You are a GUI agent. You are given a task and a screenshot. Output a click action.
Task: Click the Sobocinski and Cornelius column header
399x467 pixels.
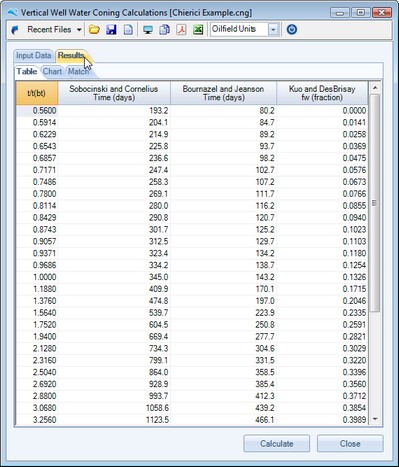(114, 93)
